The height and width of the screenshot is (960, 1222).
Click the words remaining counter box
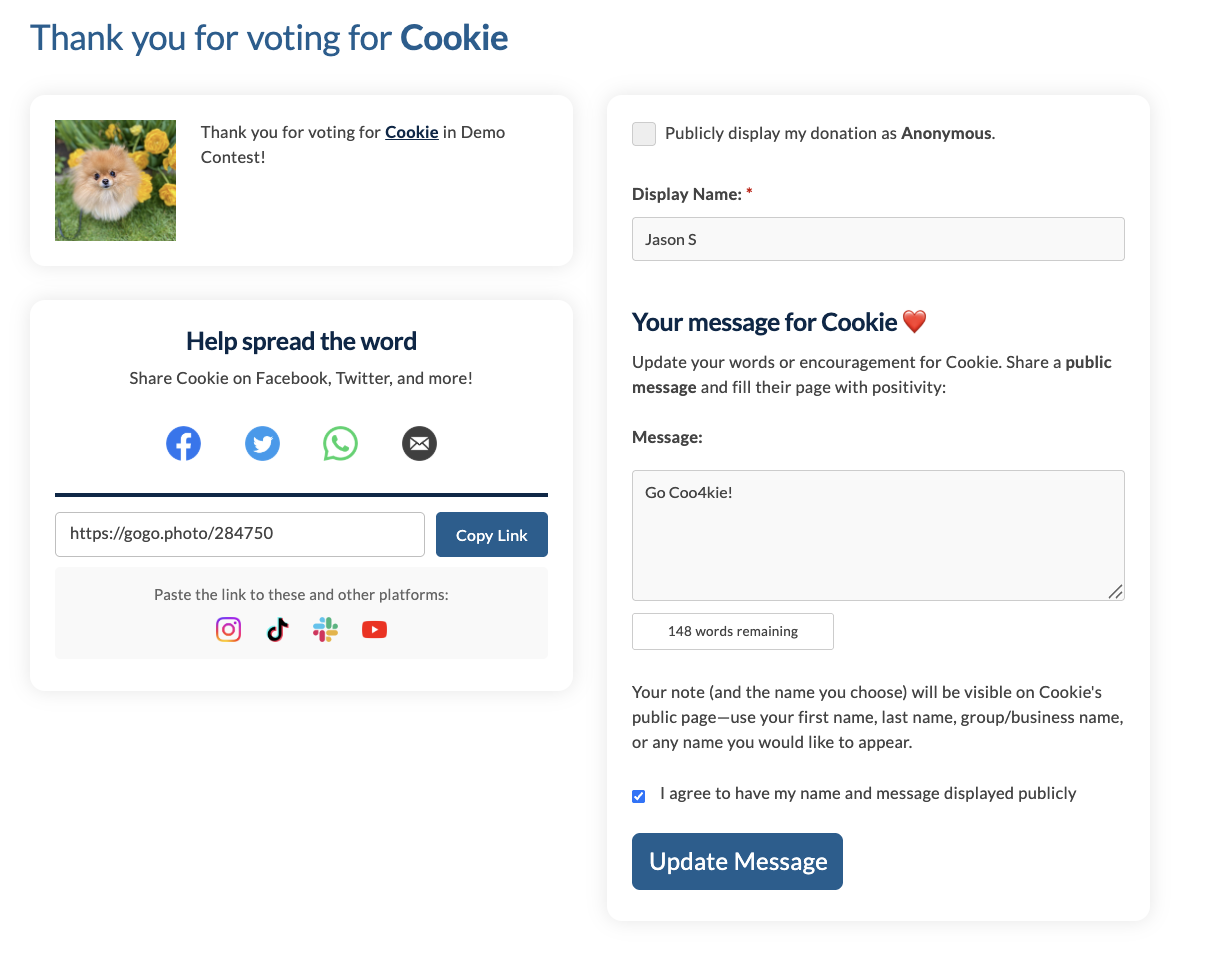pyautogui.click(x=733, y=631)
